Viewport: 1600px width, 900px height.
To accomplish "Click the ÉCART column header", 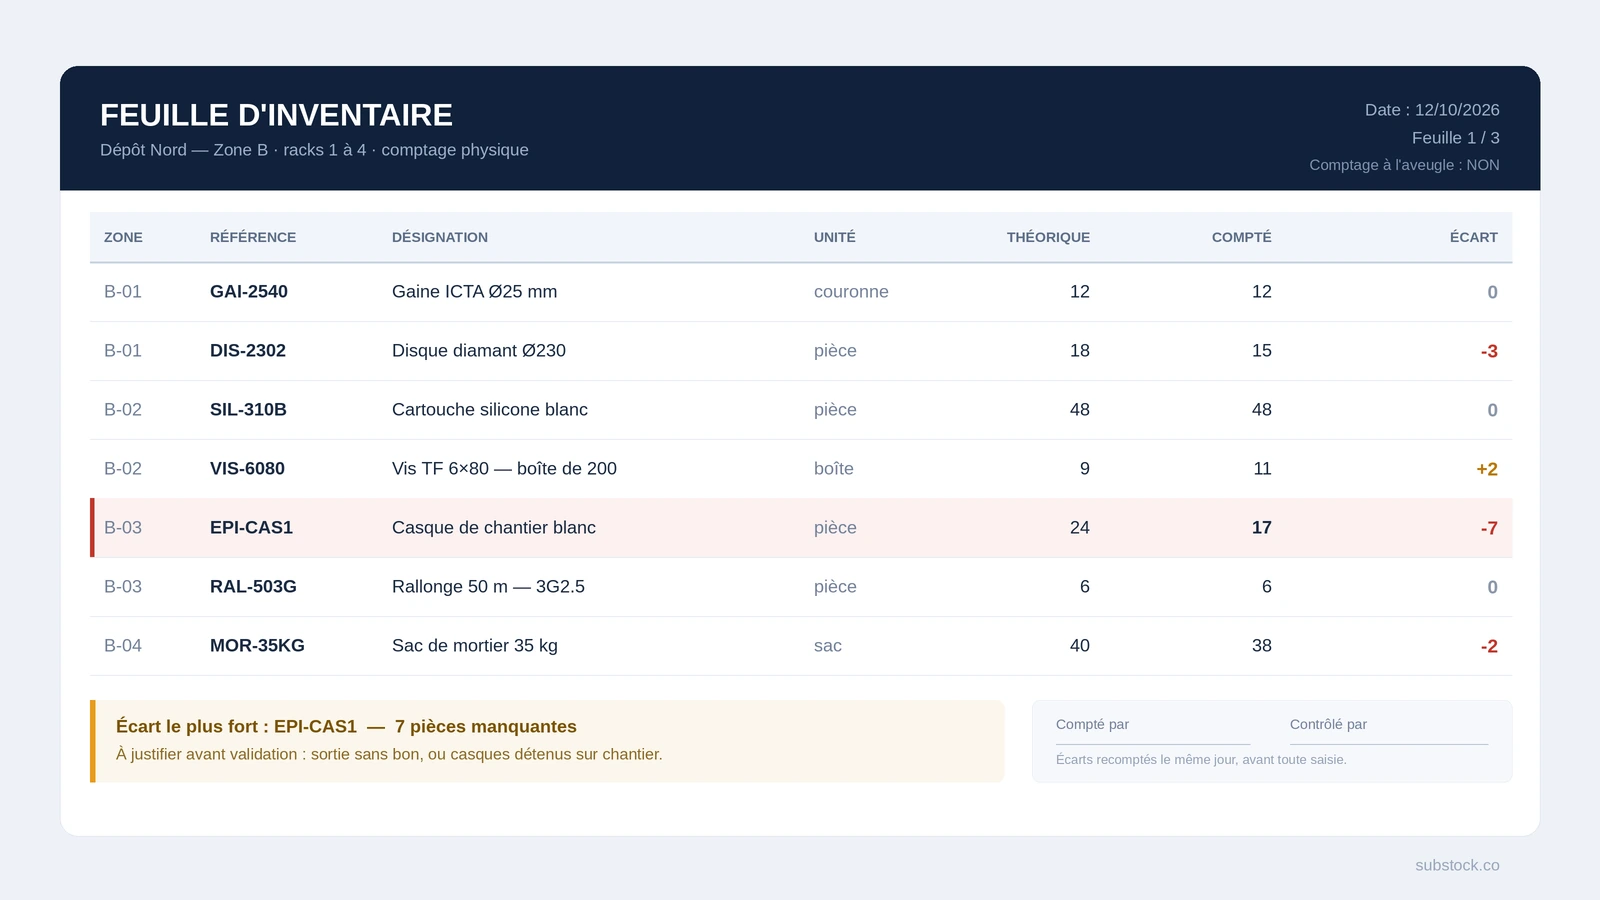I will (1474, 237).
